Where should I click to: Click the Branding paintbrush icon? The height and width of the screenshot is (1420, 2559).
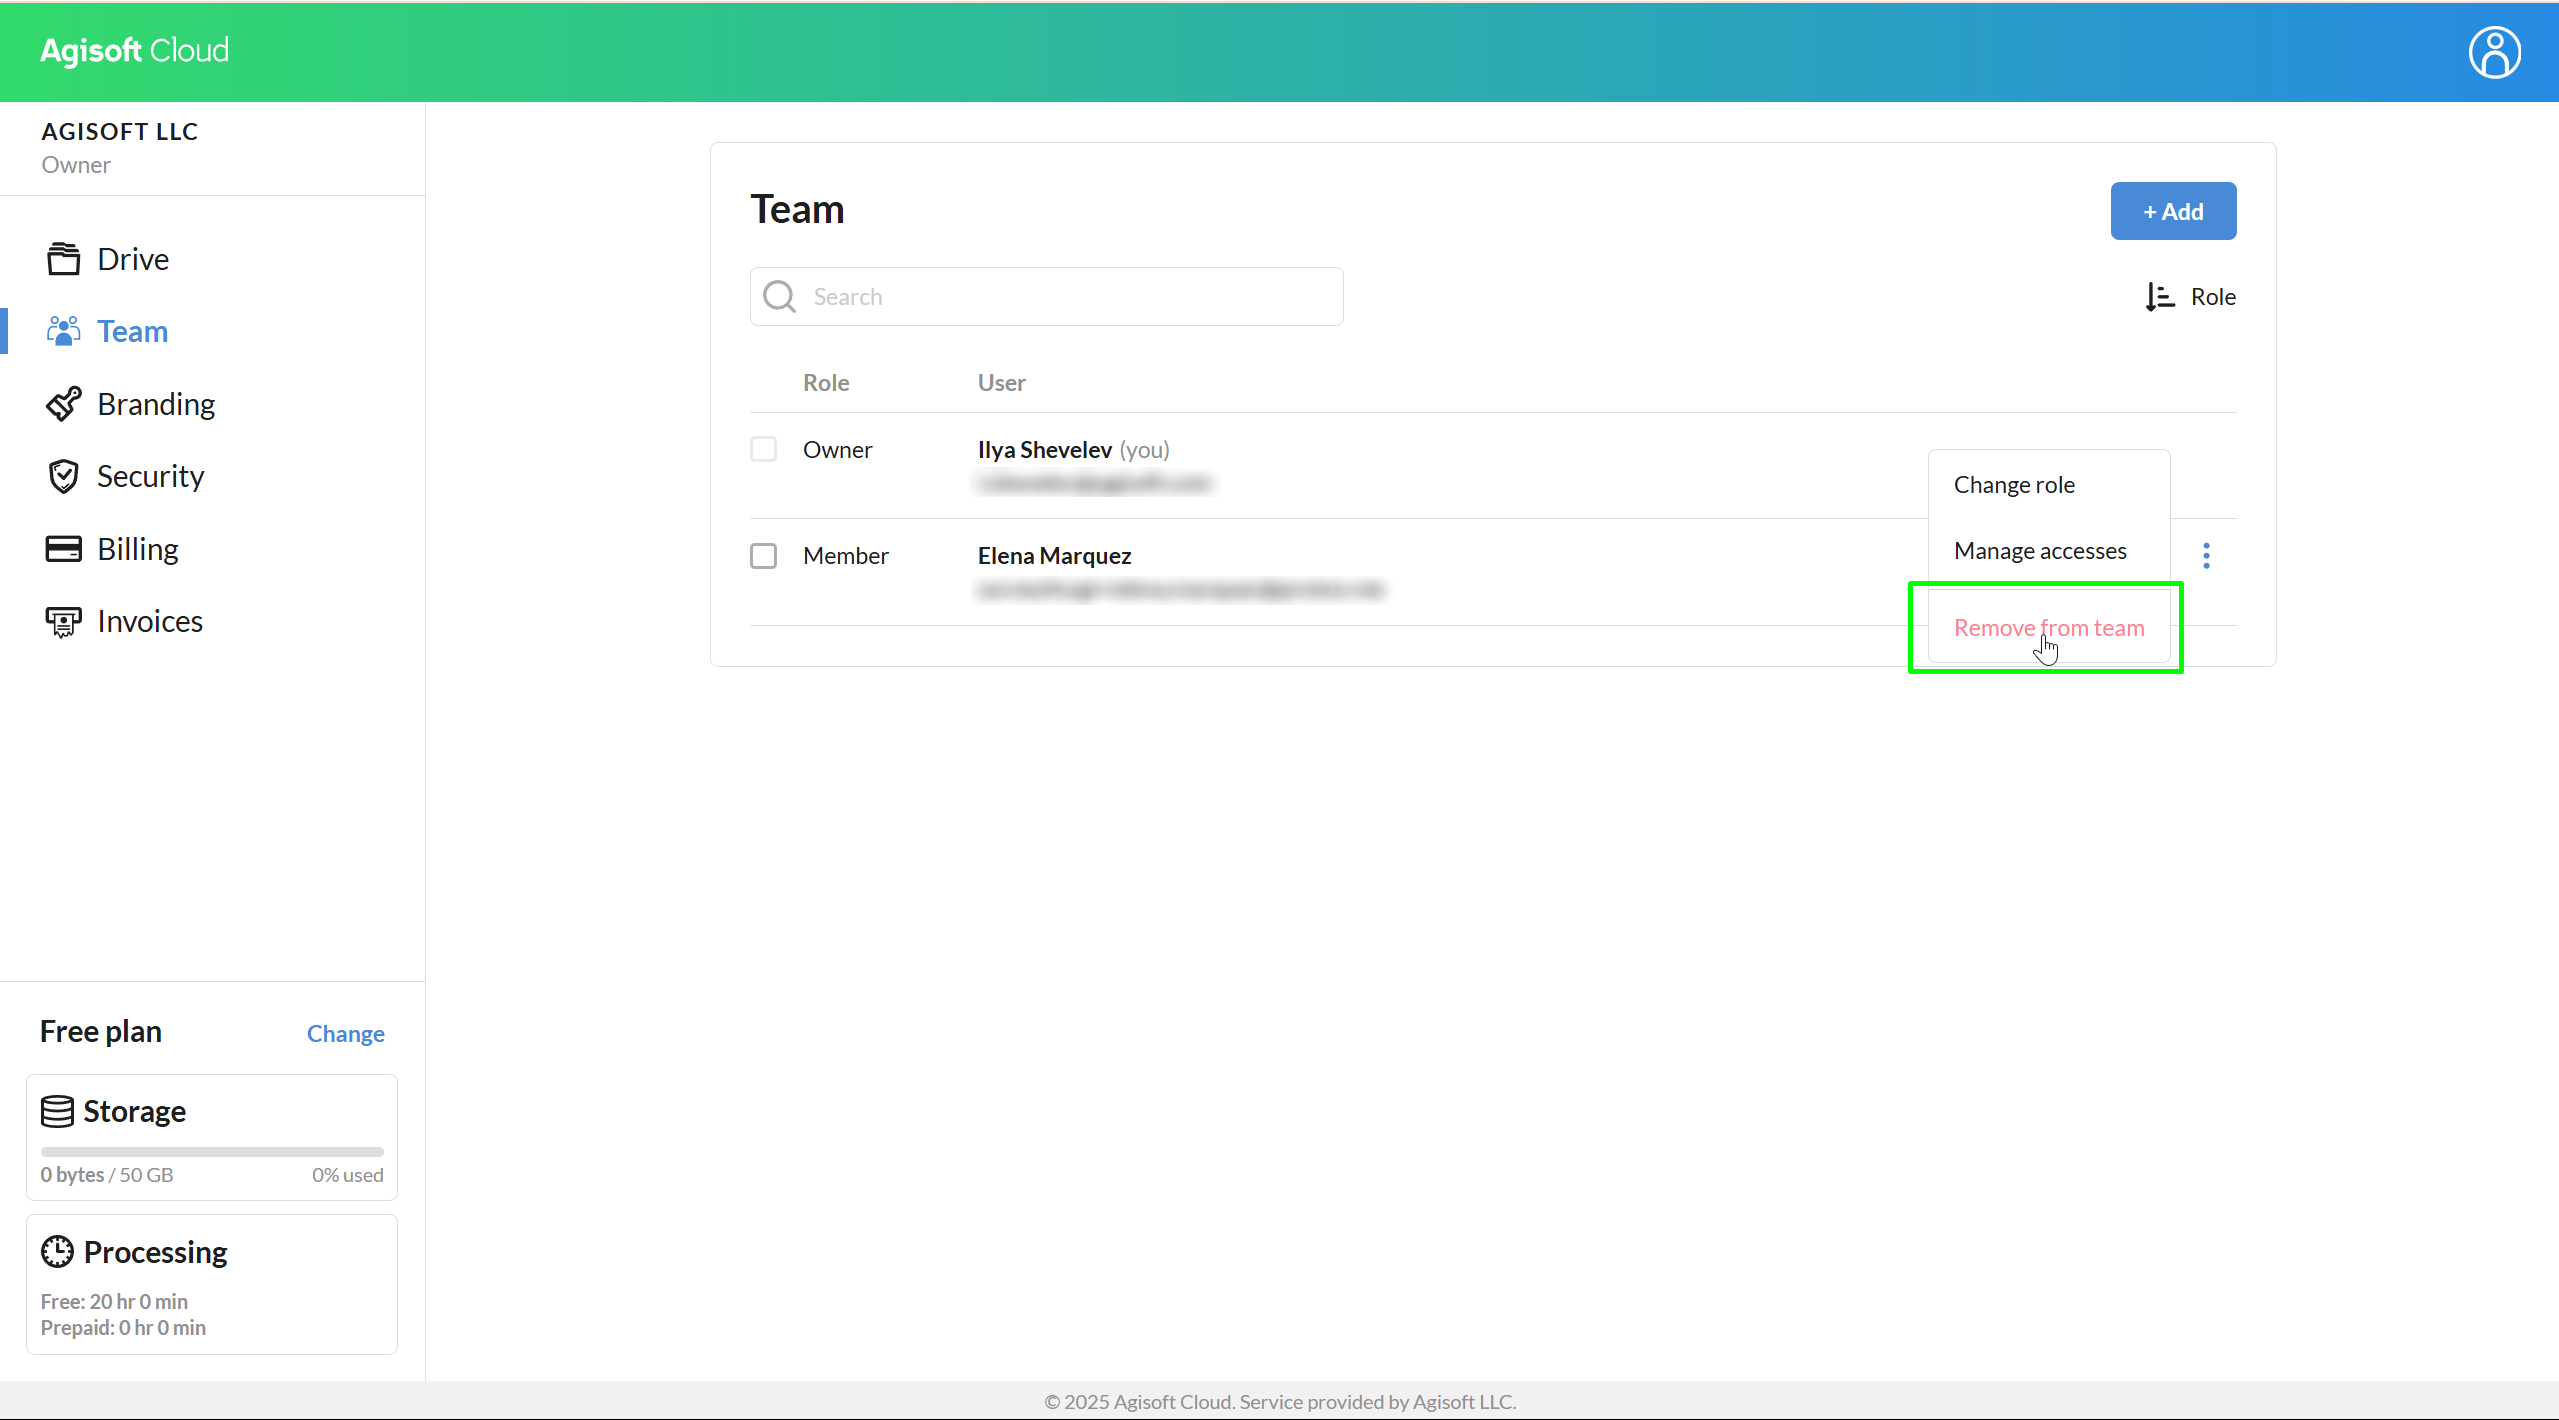tap(63, 404)
